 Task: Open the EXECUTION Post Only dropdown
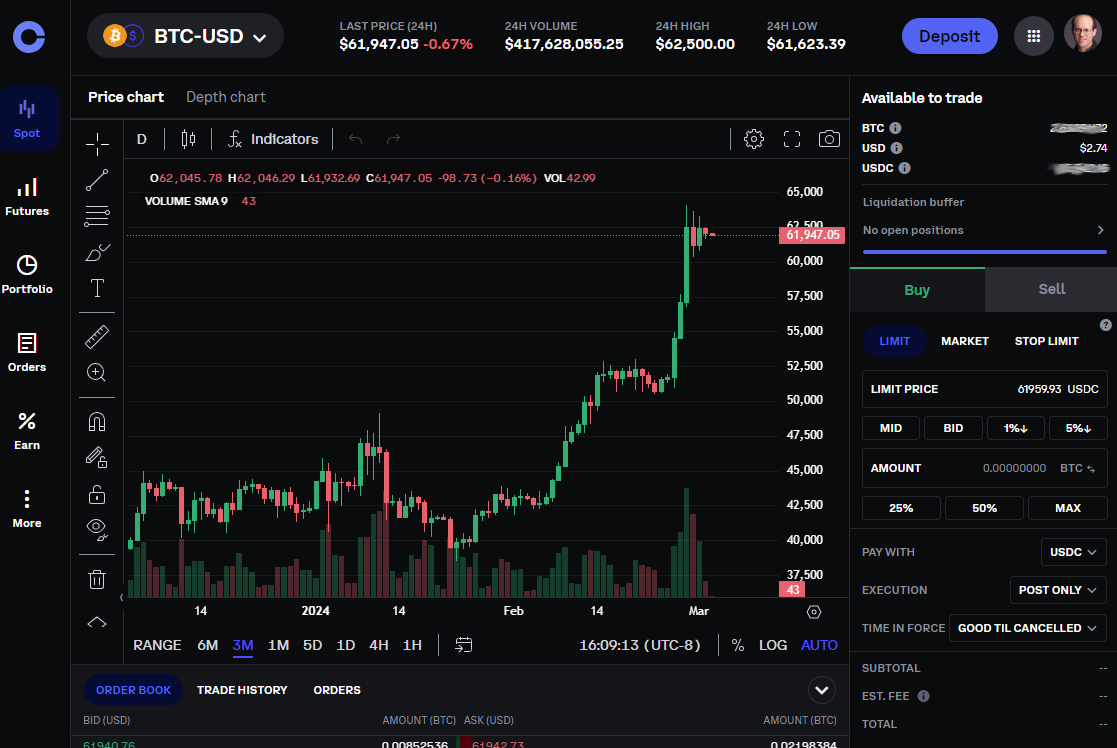(1058, 590)
